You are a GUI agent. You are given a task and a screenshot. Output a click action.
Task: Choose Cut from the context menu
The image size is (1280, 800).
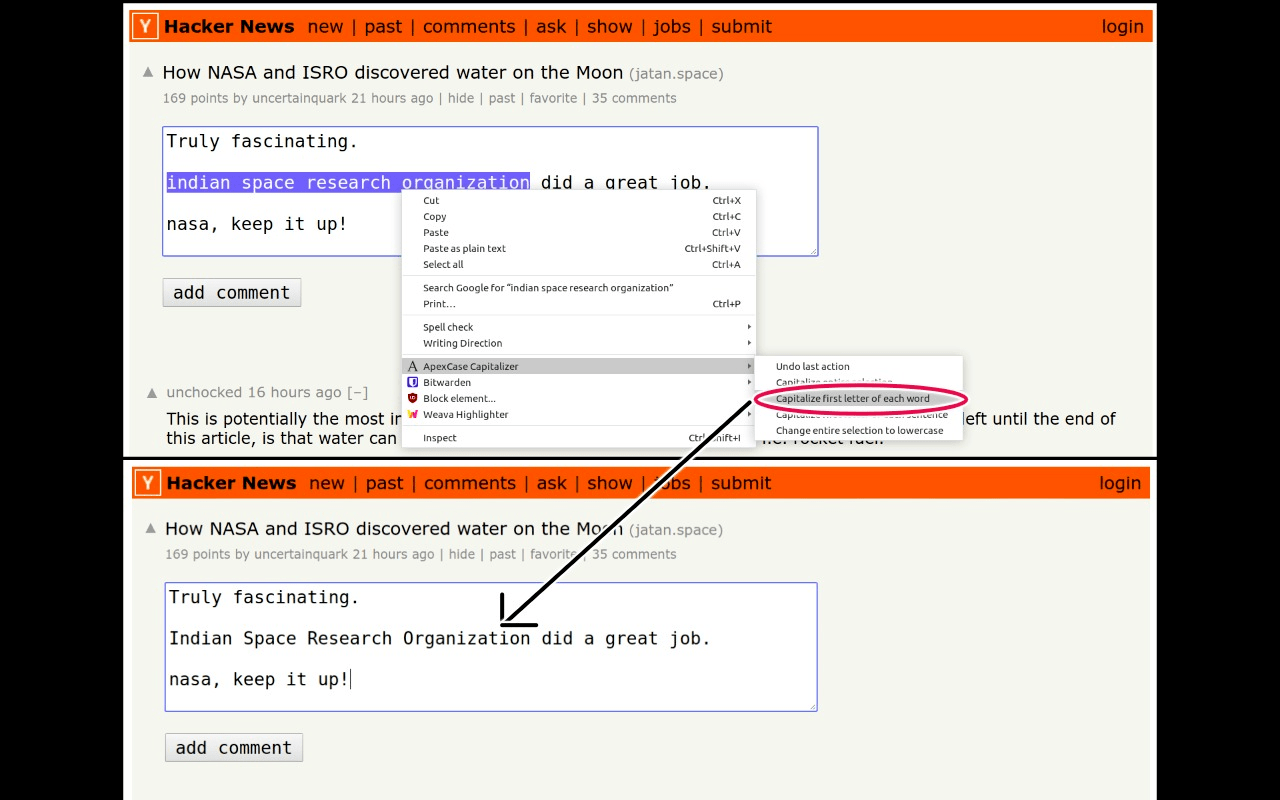579,200
